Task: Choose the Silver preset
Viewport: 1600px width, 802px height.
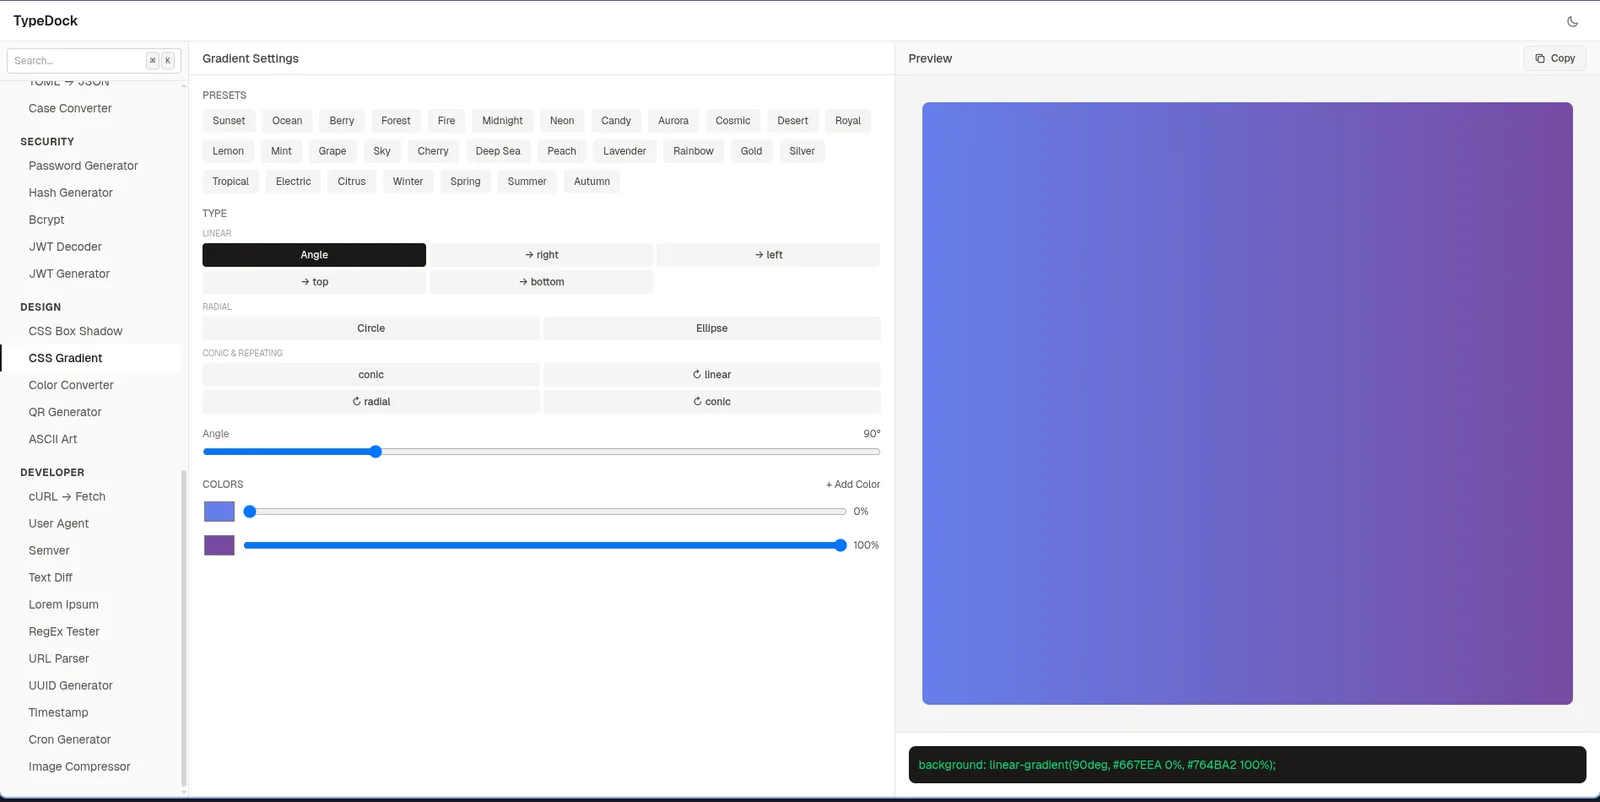Action: tap(802, 151)
